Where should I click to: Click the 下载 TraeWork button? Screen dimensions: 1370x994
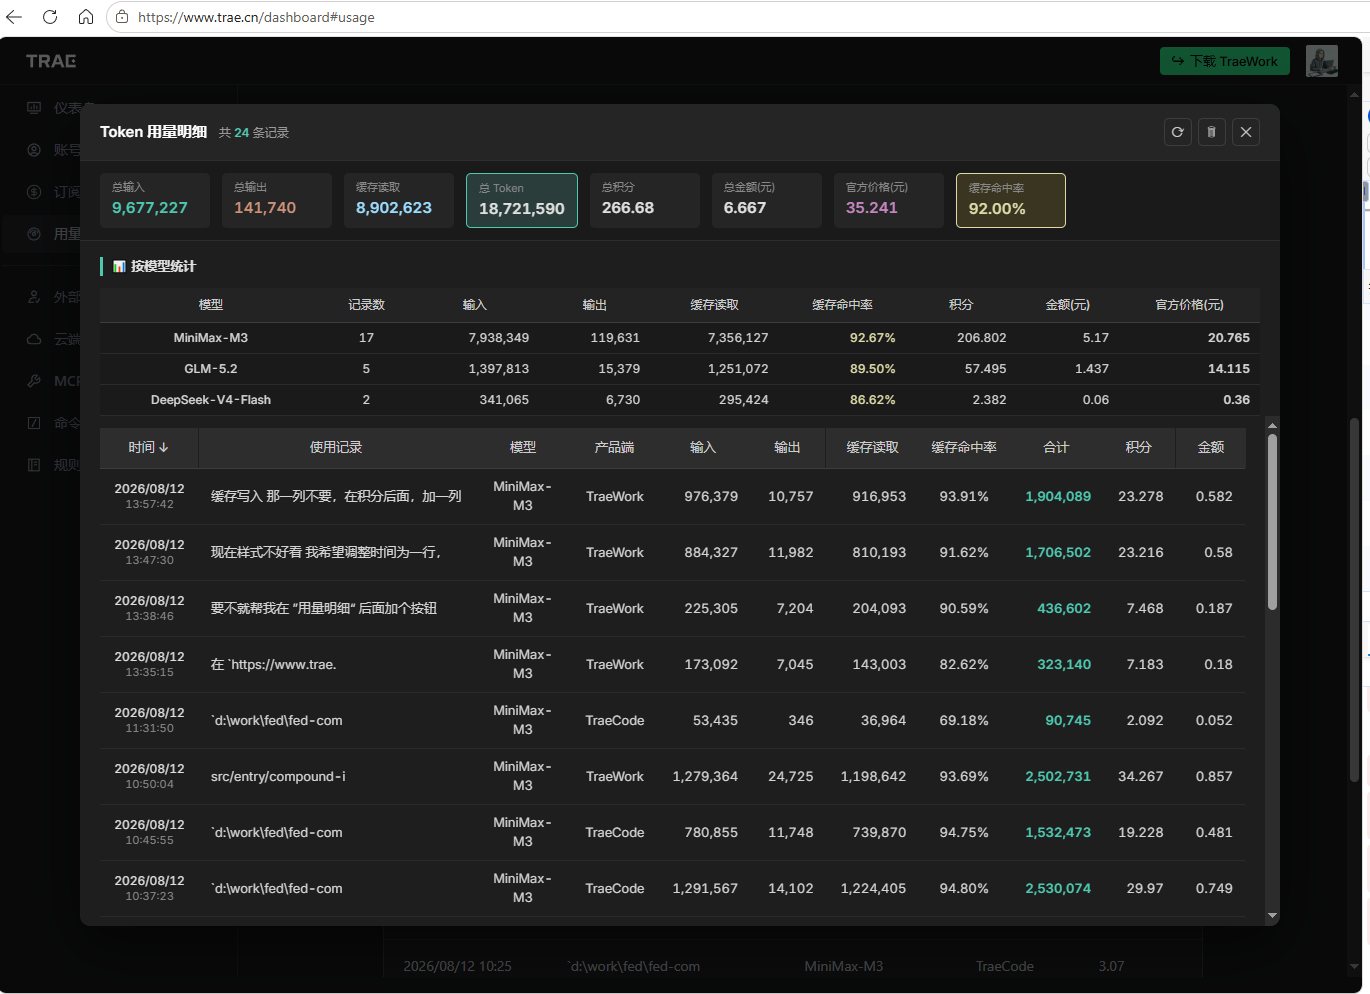(1225, 61)
